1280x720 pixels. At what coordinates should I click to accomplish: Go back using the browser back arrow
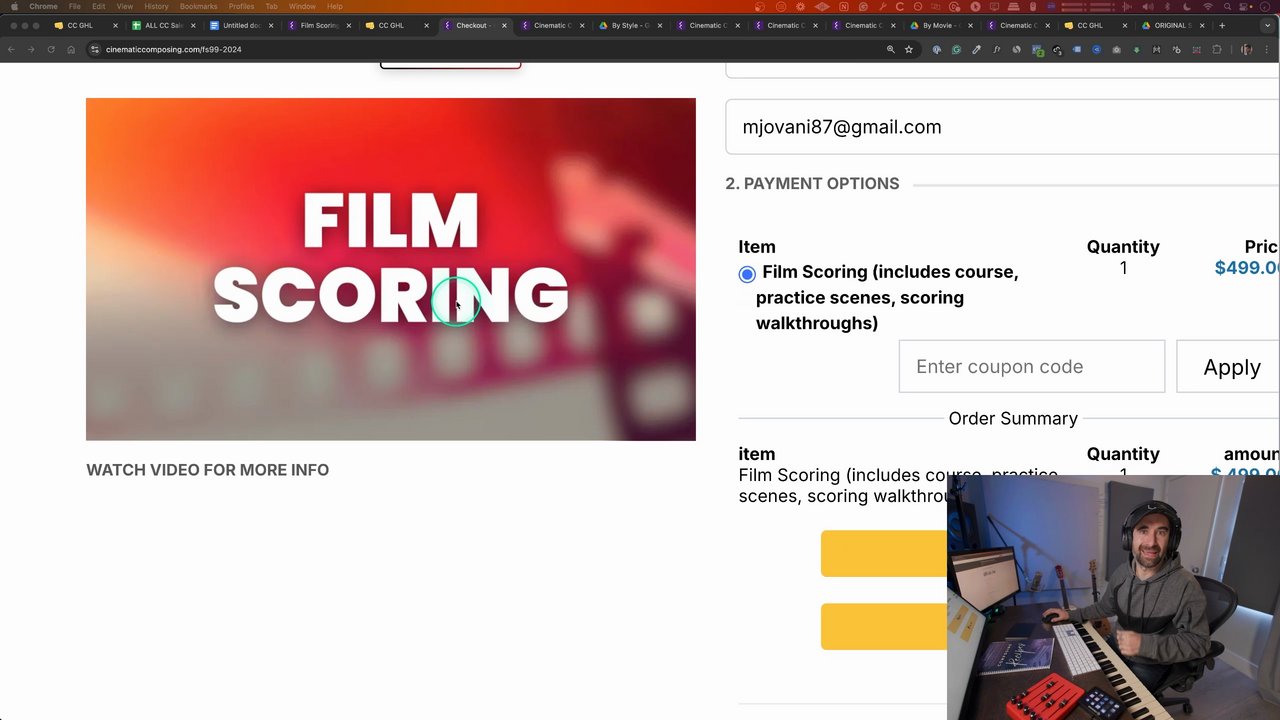(11, 49)
